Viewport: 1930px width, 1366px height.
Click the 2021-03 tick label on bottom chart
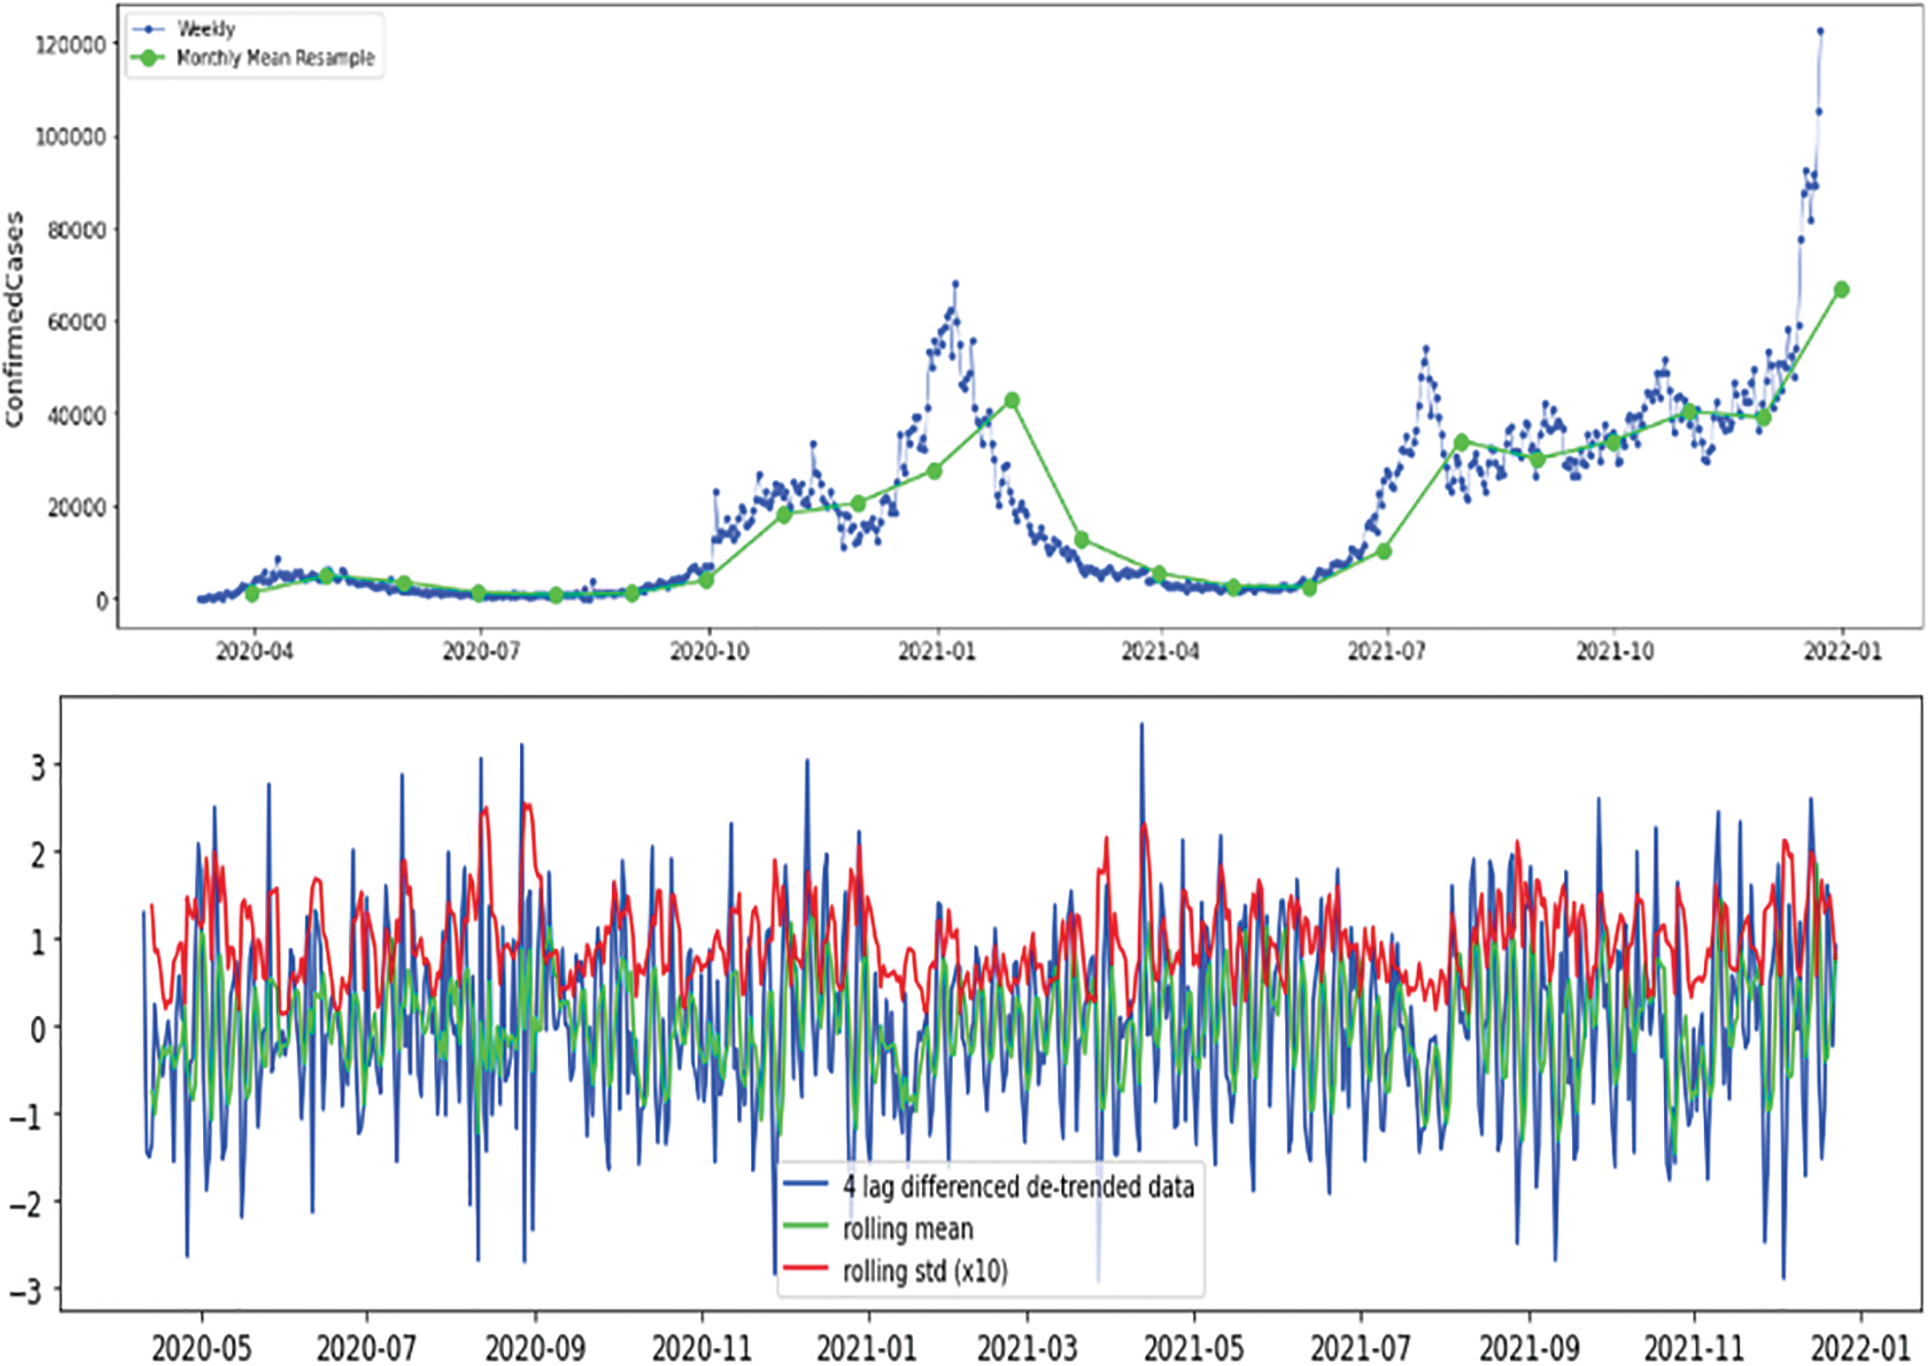pyautogui.click(x=1027, y=1347)
